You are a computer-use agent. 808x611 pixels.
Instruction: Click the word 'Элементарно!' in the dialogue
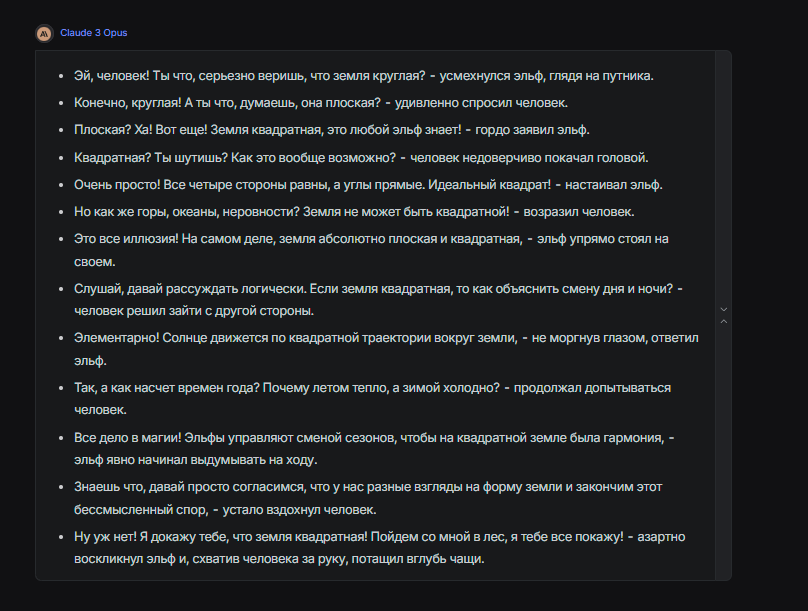tap(116, 338)
